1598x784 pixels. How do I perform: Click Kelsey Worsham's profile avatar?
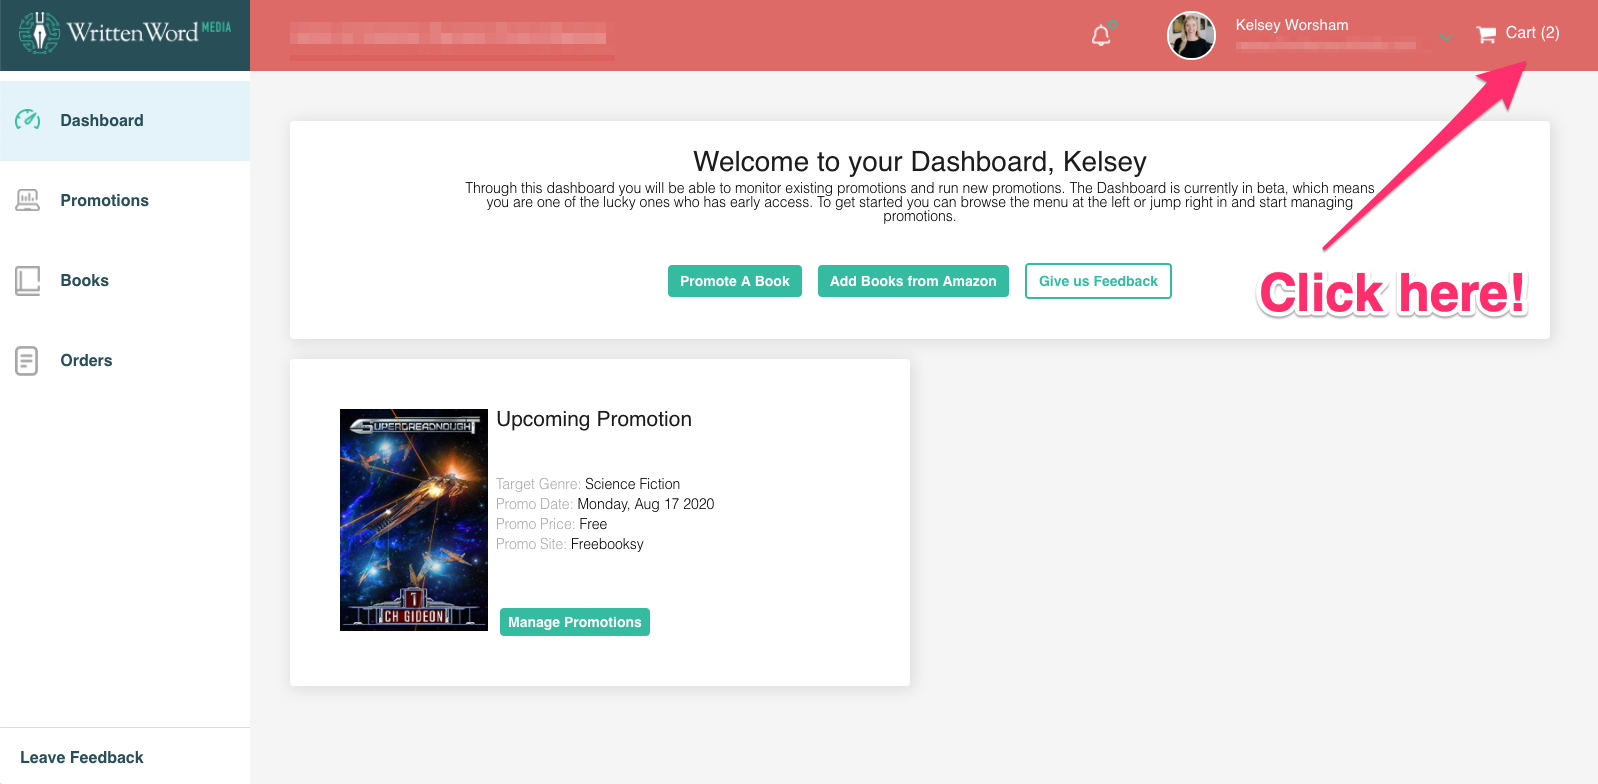pyautogui.click(x=1191, y=35)
